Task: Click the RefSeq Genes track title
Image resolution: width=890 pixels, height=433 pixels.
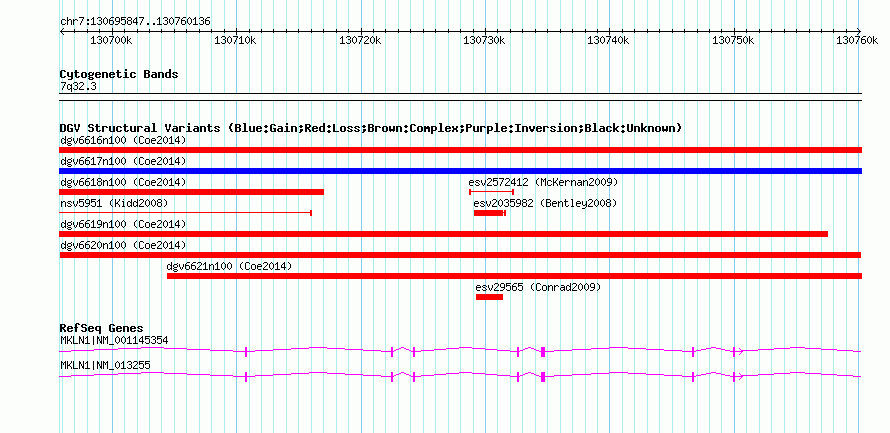Action: pyautogui.click(x=101, y=329)
